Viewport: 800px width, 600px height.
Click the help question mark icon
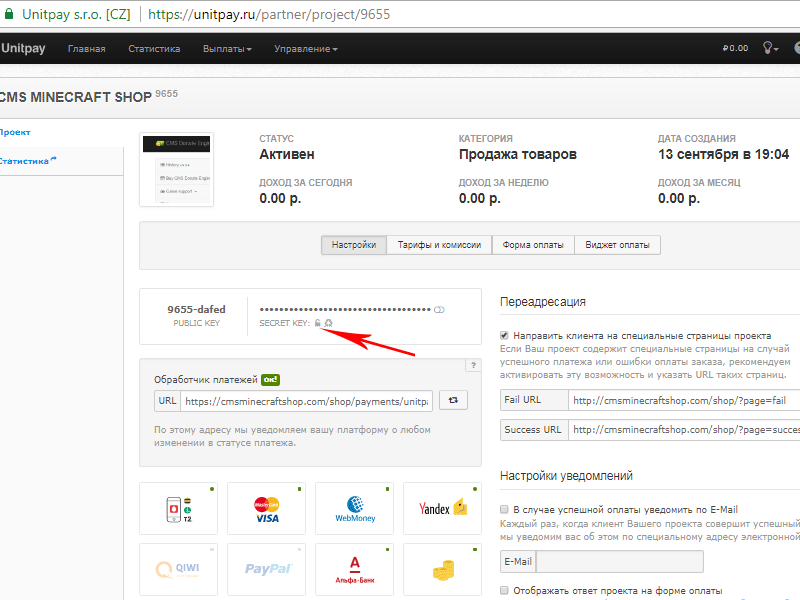point(474,366)
